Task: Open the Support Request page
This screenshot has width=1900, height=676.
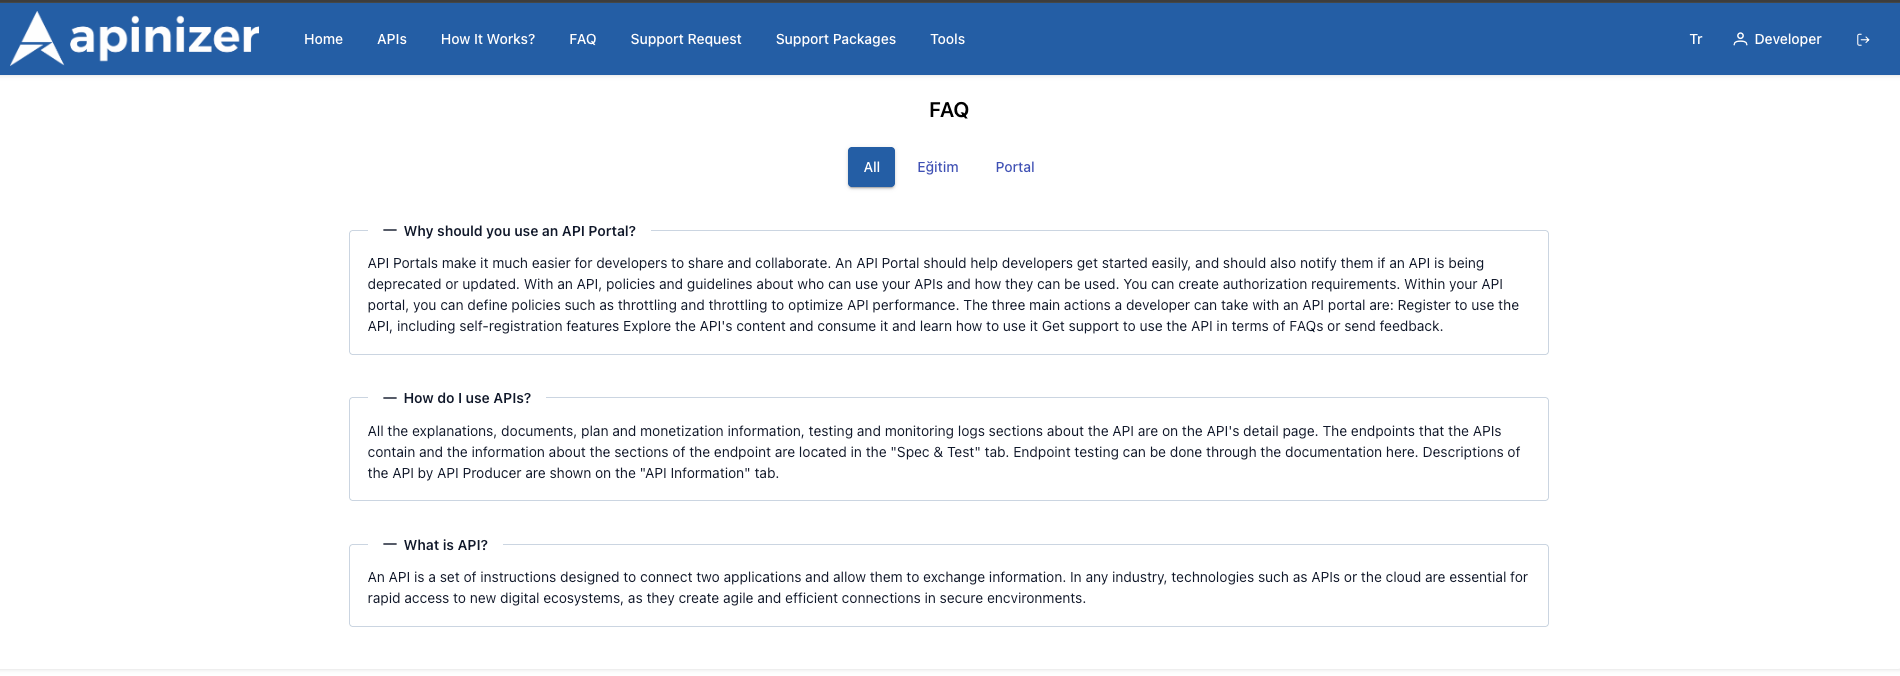Action: click(x=685, y=39)
